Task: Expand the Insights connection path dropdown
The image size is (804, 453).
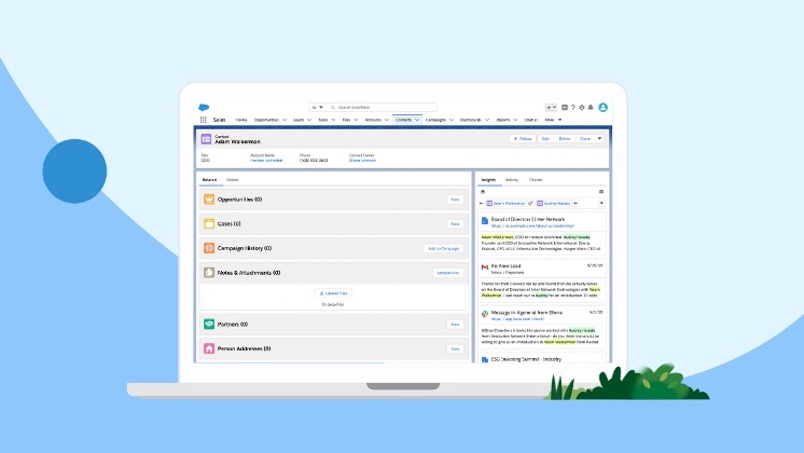Action: click(x=601, y=203)
